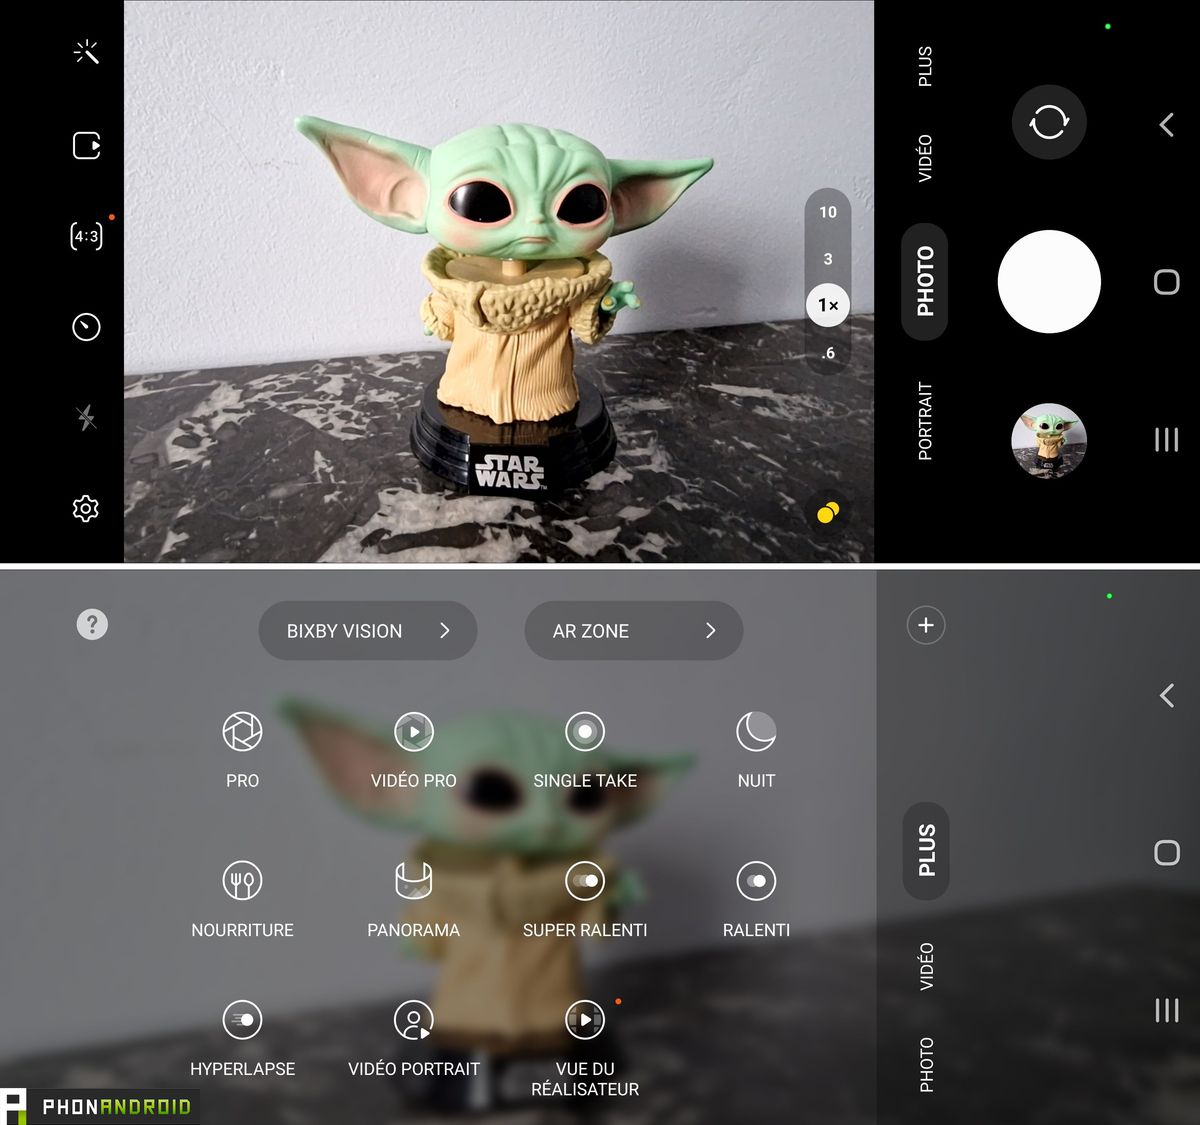Switch to VIDÉO in bottom screenshot
The image size is (1200, 1125).
[926, 966]
